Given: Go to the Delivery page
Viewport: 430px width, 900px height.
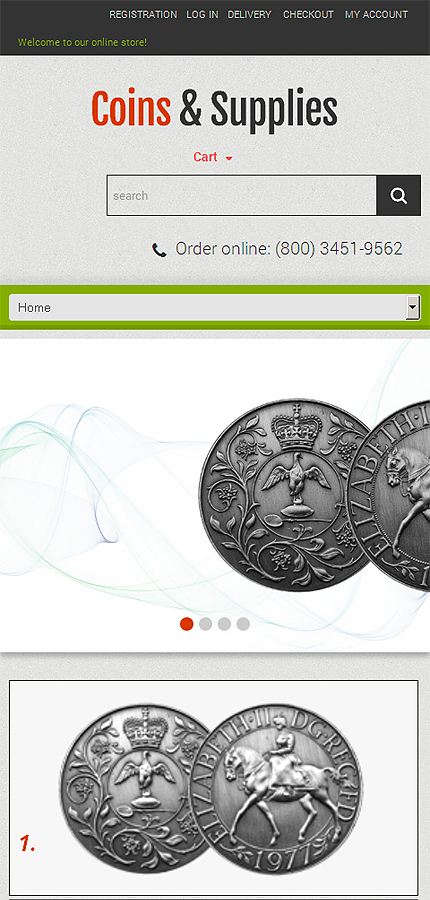Looking at the screenshot, I should 249,14.
